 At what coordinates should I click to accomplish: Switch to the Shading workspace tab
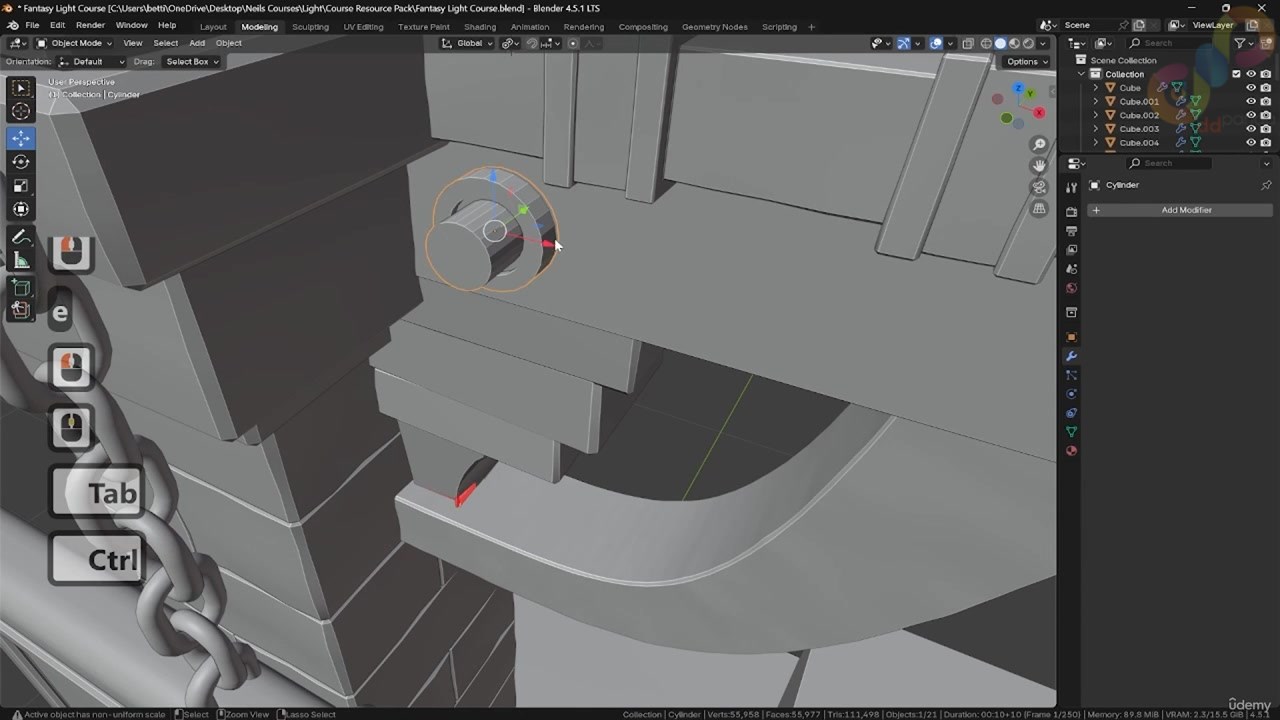[x=480, y=27]
